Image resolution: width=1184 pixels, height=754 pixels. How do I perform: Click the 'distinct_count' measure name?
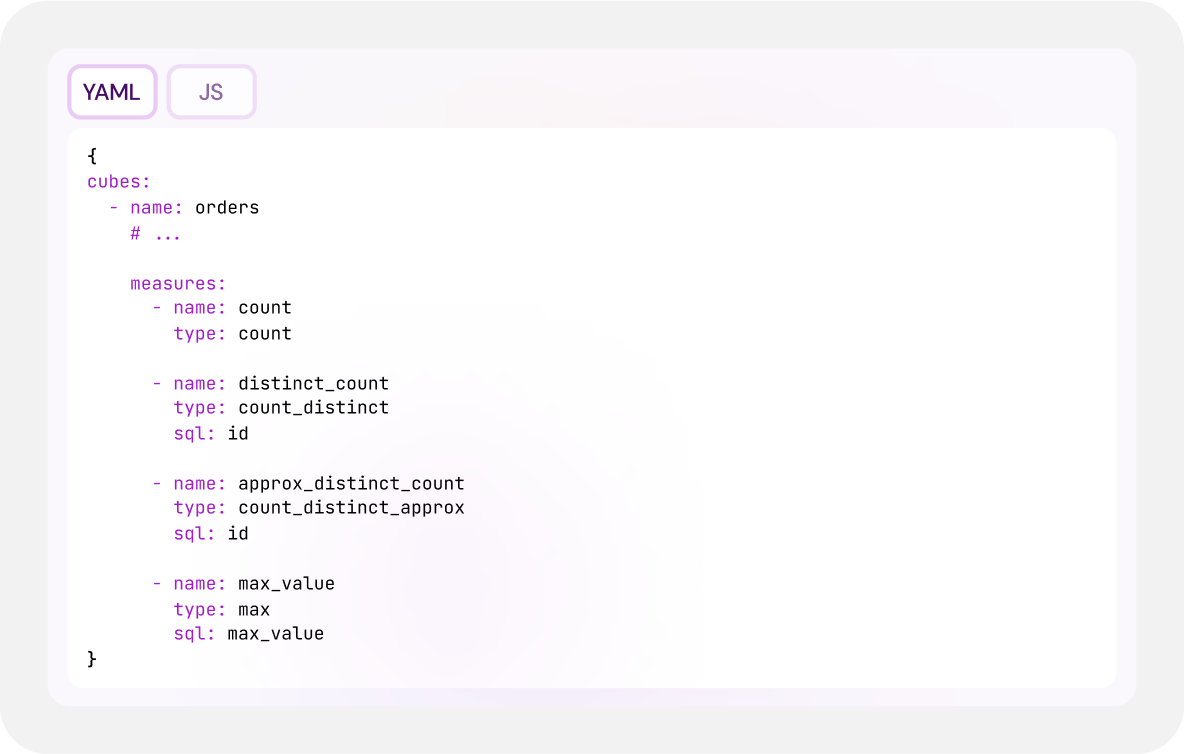(313, 383)
